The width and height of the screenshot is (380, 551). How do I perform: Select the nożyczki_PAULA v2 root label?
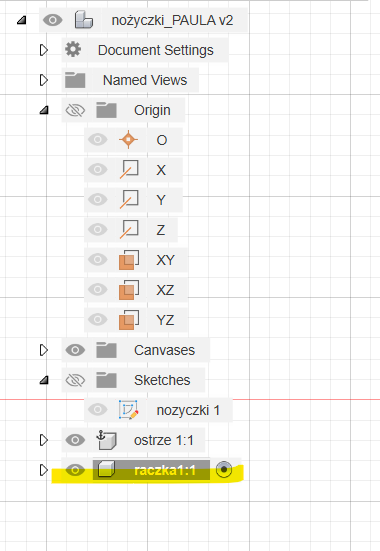tap(172, 20)
